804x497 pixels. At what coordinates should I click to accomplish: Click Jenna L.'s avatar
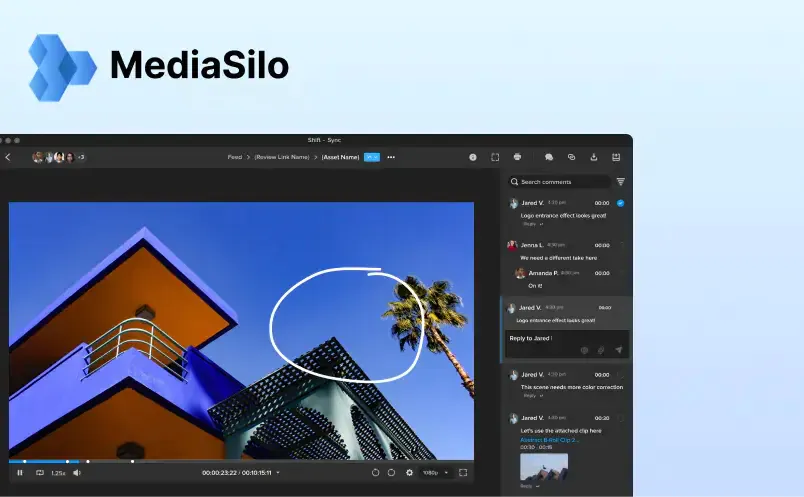(x=512, y=245)
